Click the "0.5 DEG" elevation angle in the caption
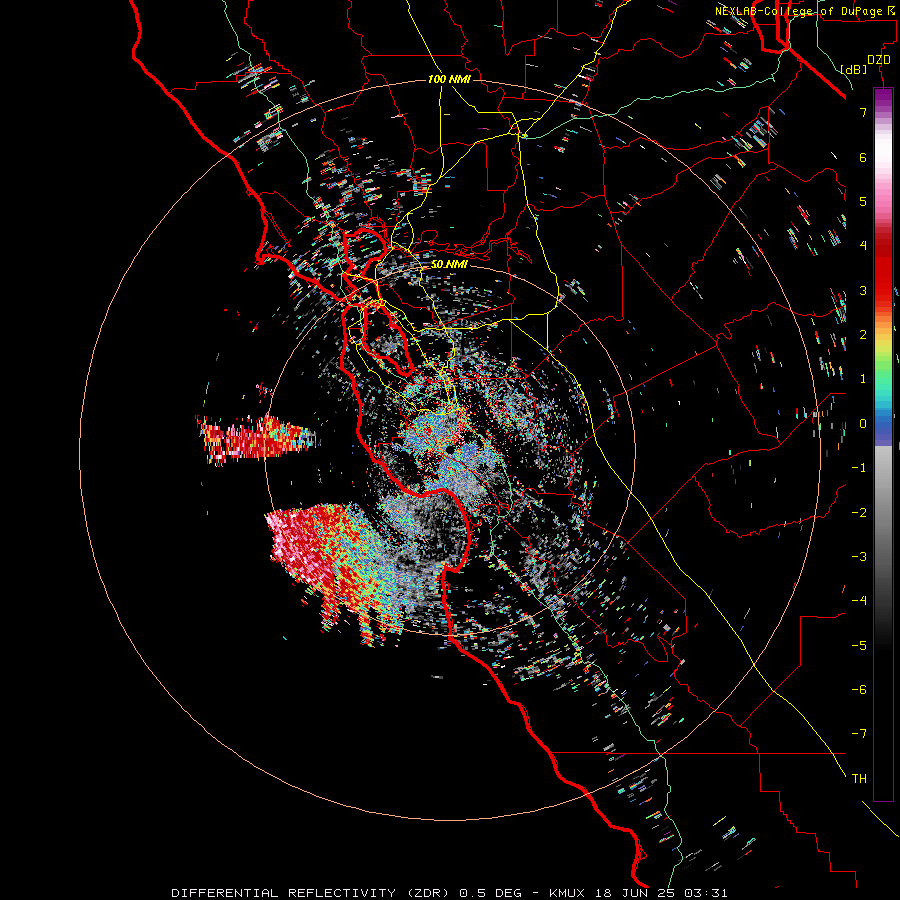The image size is (900, 900). (x=491, y=893)
